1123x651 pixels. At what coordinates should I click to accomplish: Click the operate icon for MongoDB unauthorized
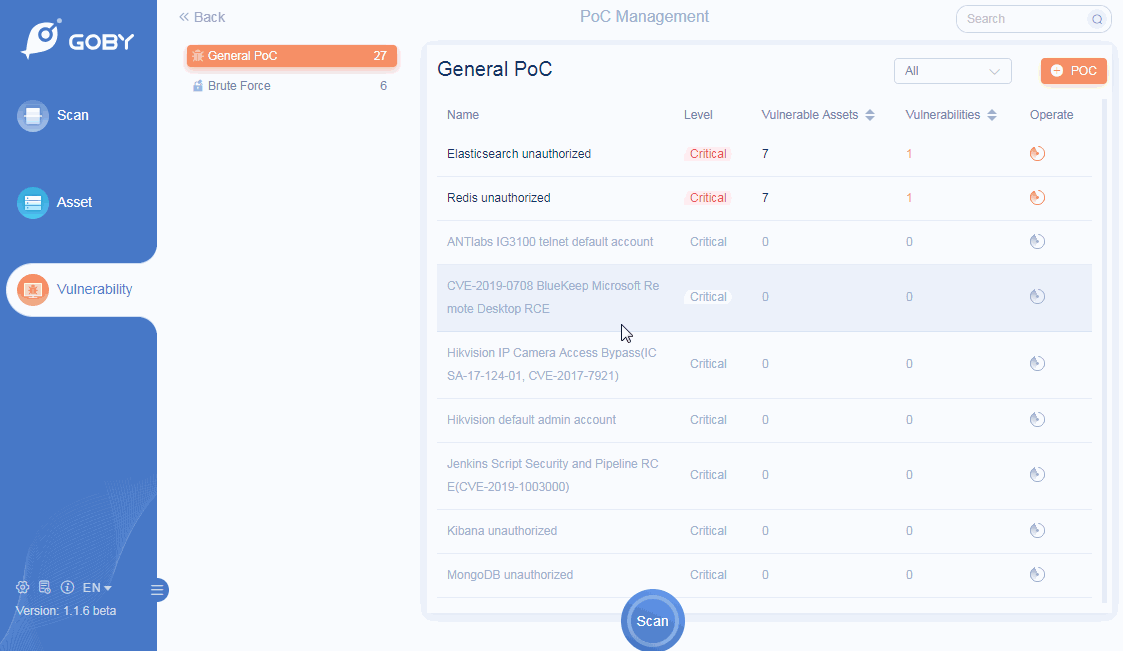1037,575
